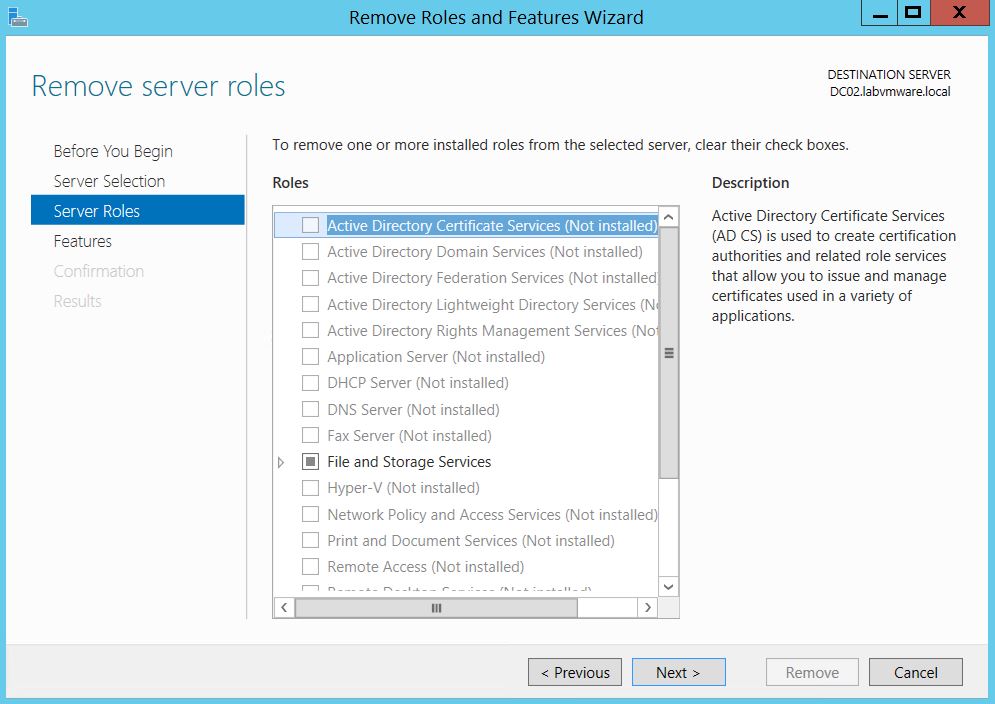
Task: Select the Hyper-V (Not installed) label
Action: 404,488
